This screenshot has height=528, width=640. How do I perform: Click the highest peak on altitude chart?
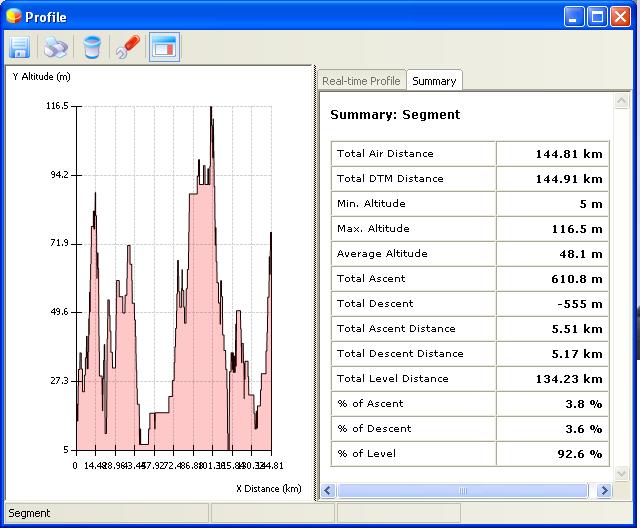211,107
